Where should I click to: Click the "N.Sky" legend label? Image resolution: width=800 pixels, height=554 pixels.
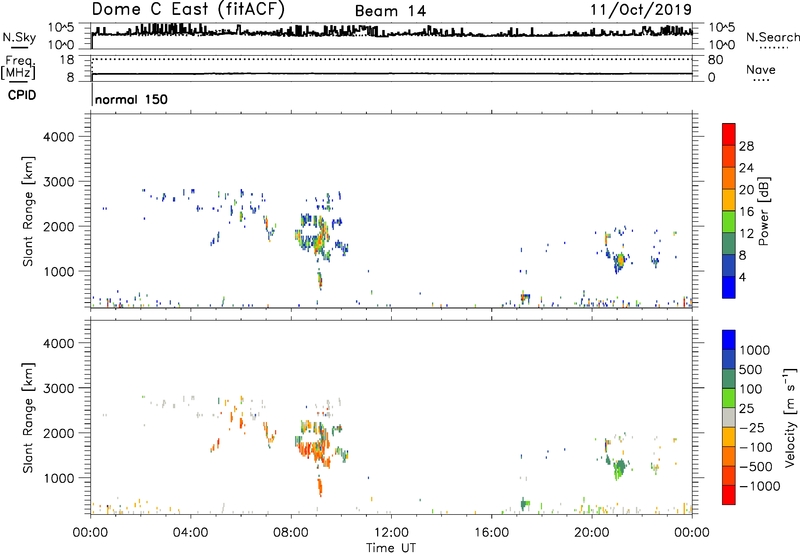click(x=19, y=37)
